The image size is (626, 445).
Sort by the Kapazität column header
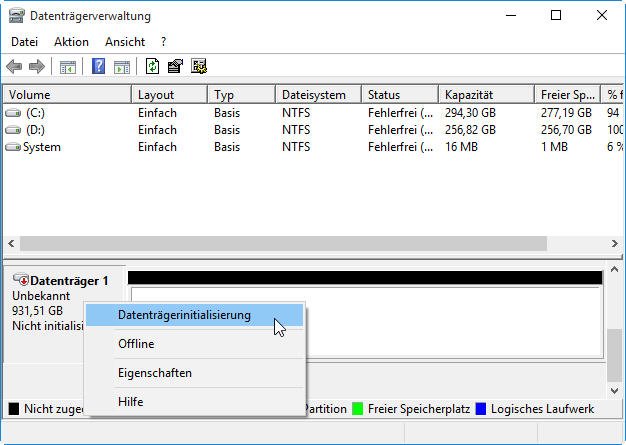(486, 95)
